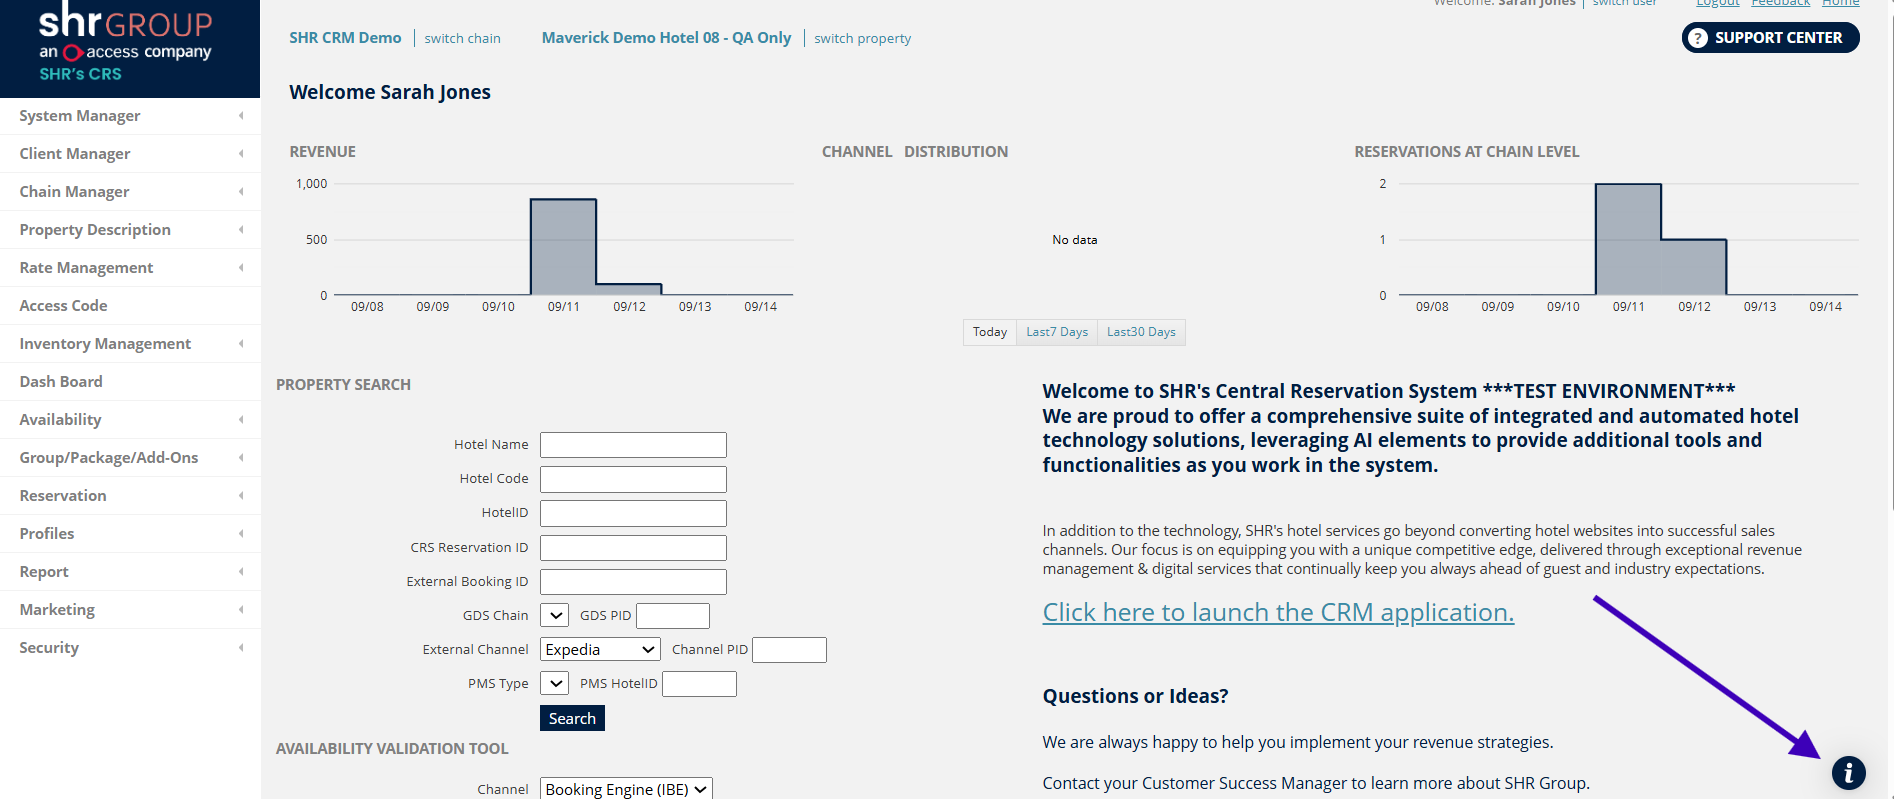Click the HotelID input field
Image resolution: width=1894 pixels, height=799 pixels.
633,513
